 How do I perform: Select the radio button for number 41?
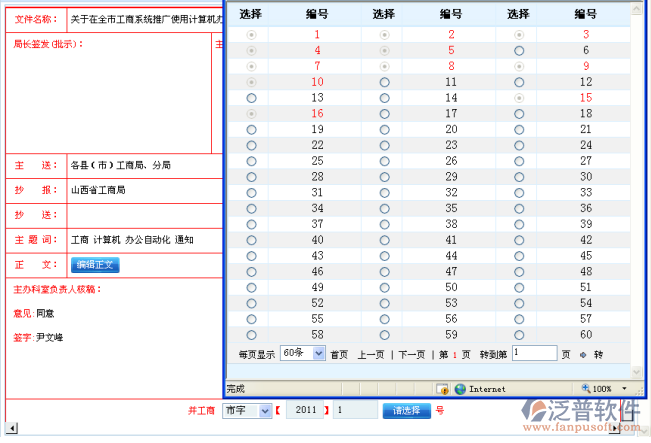click(384, 240)
